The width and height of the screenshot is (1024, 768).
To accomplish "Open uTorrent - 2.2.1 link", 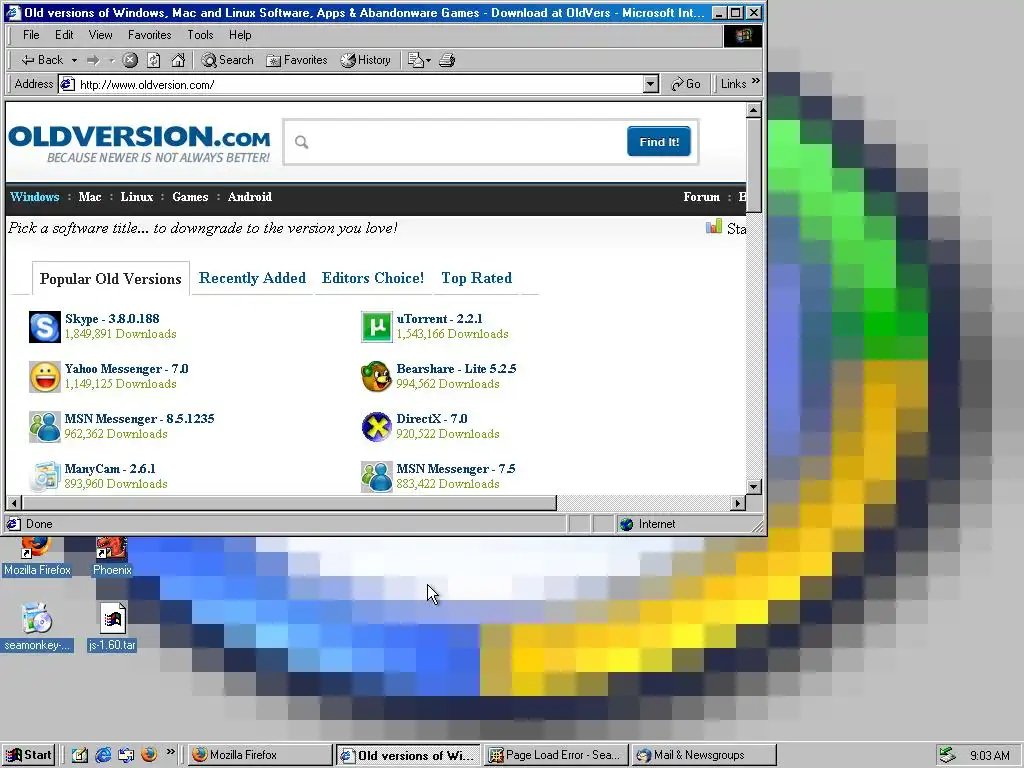I will pyautogui.click(x=440, y=319).
